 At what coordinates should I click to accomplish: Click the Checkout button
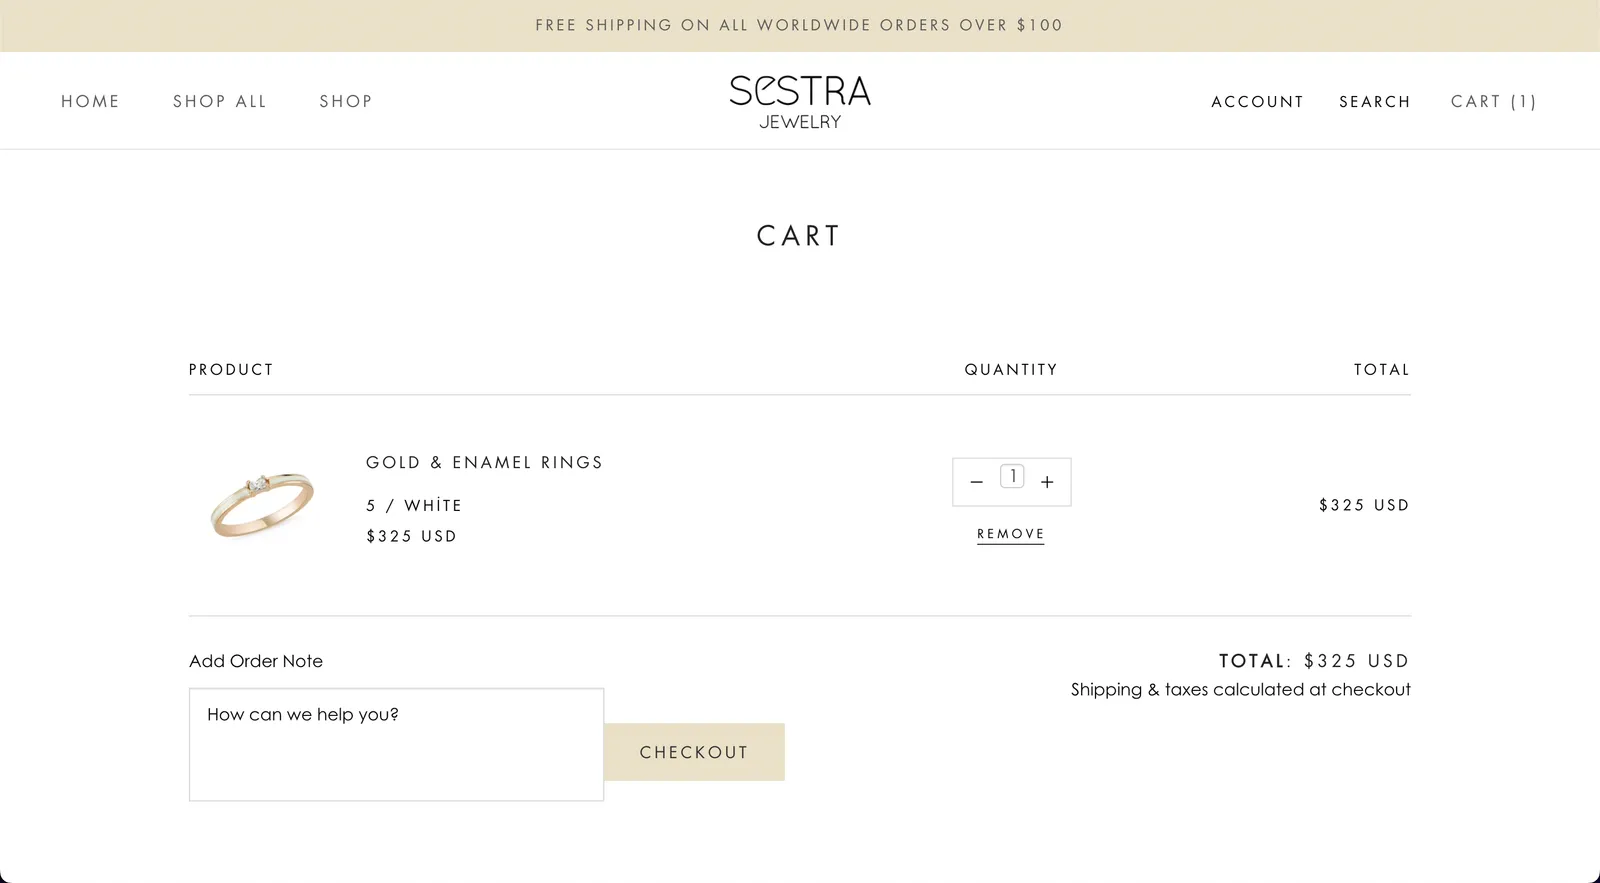click(x=694, y=752)
